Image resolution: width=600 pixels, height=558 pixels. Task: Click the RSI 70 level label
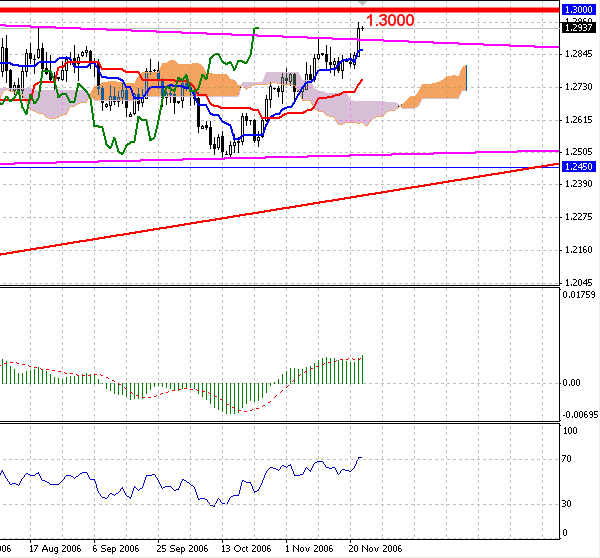(567, 459)
